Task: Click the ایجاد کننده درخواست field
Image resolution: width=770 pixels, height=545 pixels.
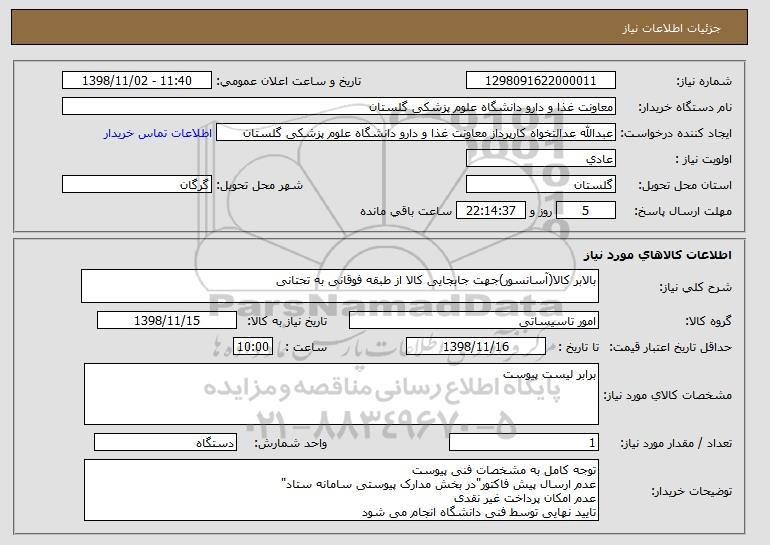Action: click(x=416, y=133)
